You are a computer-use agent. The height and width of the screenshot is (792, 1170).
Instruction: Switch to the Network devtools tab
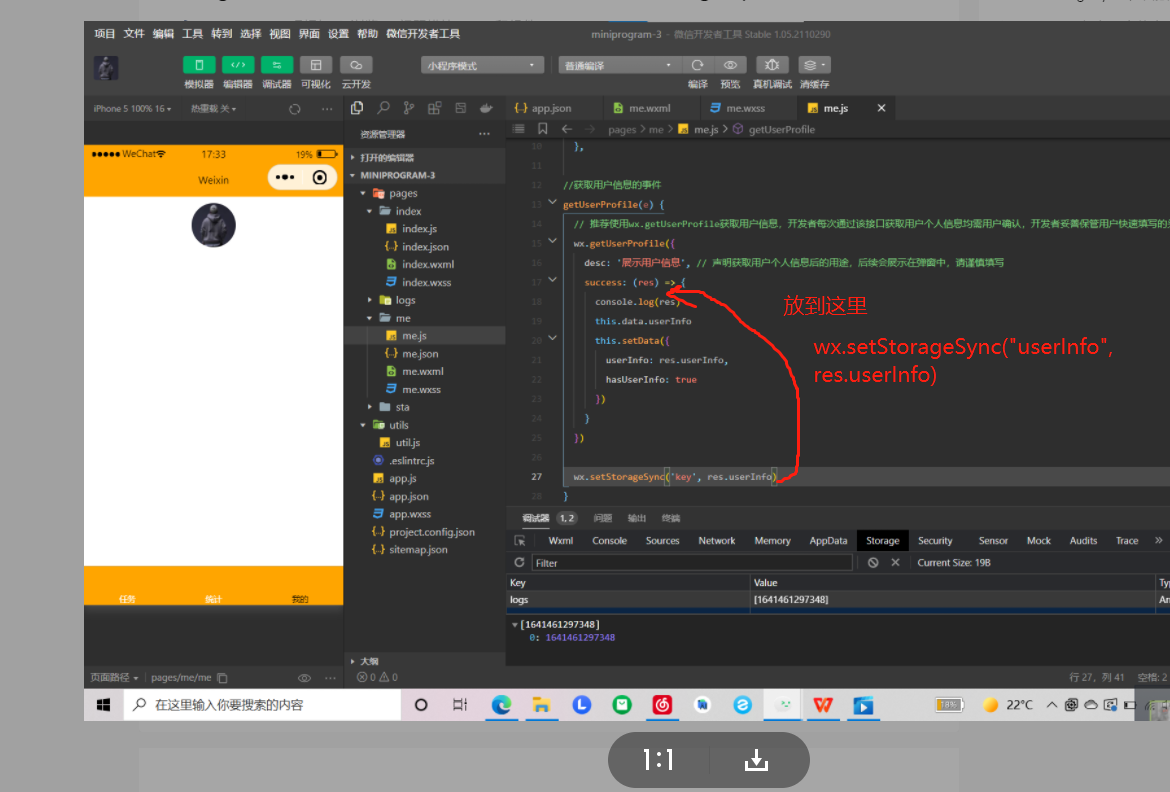tap(716, 540)
